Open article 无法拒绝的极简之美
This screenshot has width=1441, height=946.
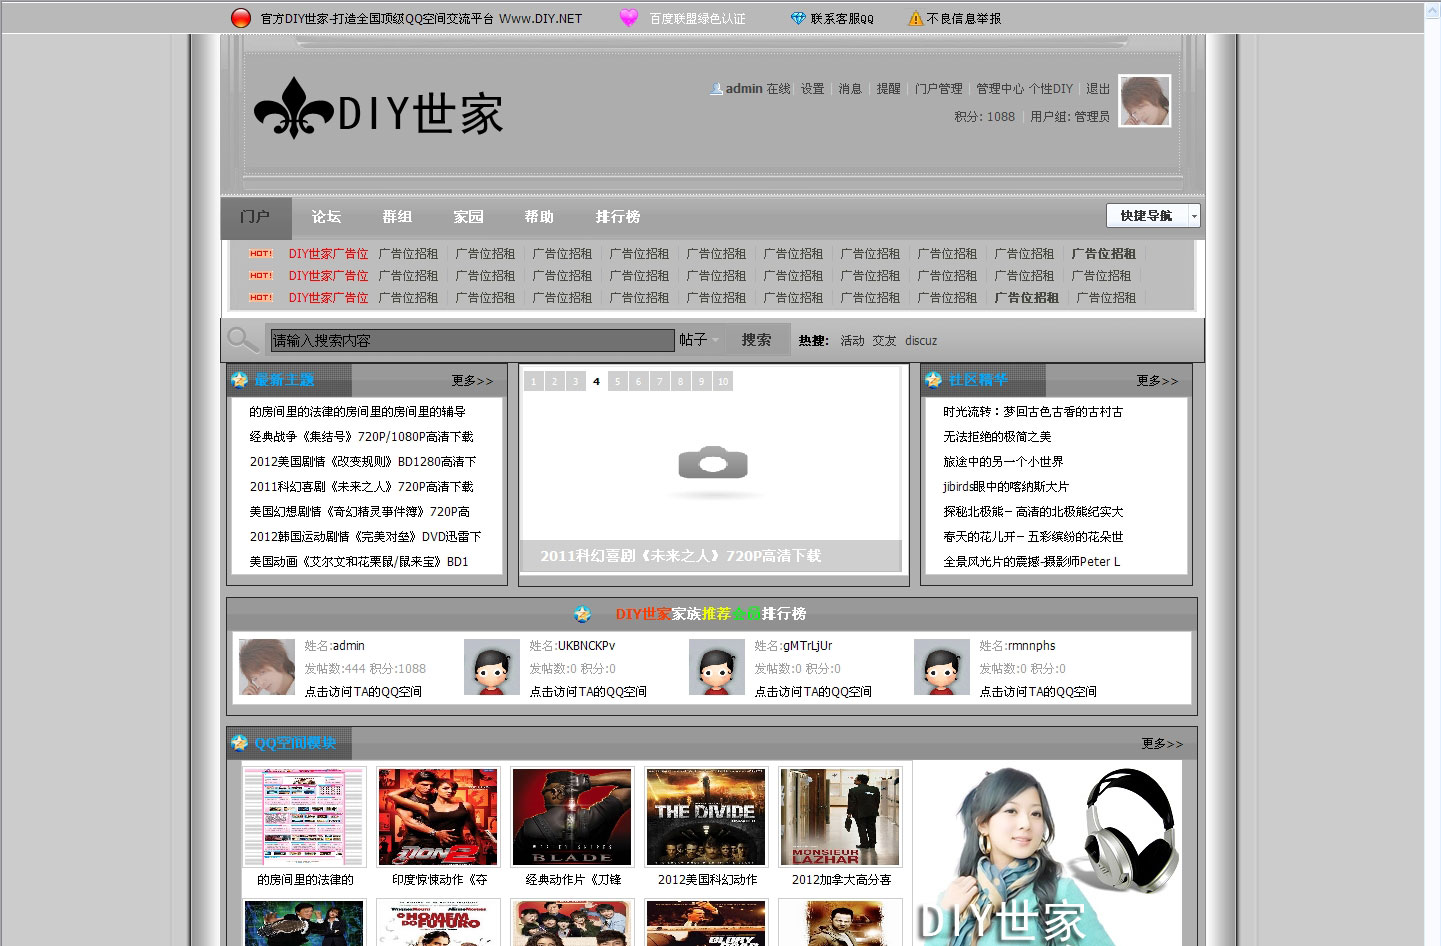pyautogui.click(x=997, y=437)
